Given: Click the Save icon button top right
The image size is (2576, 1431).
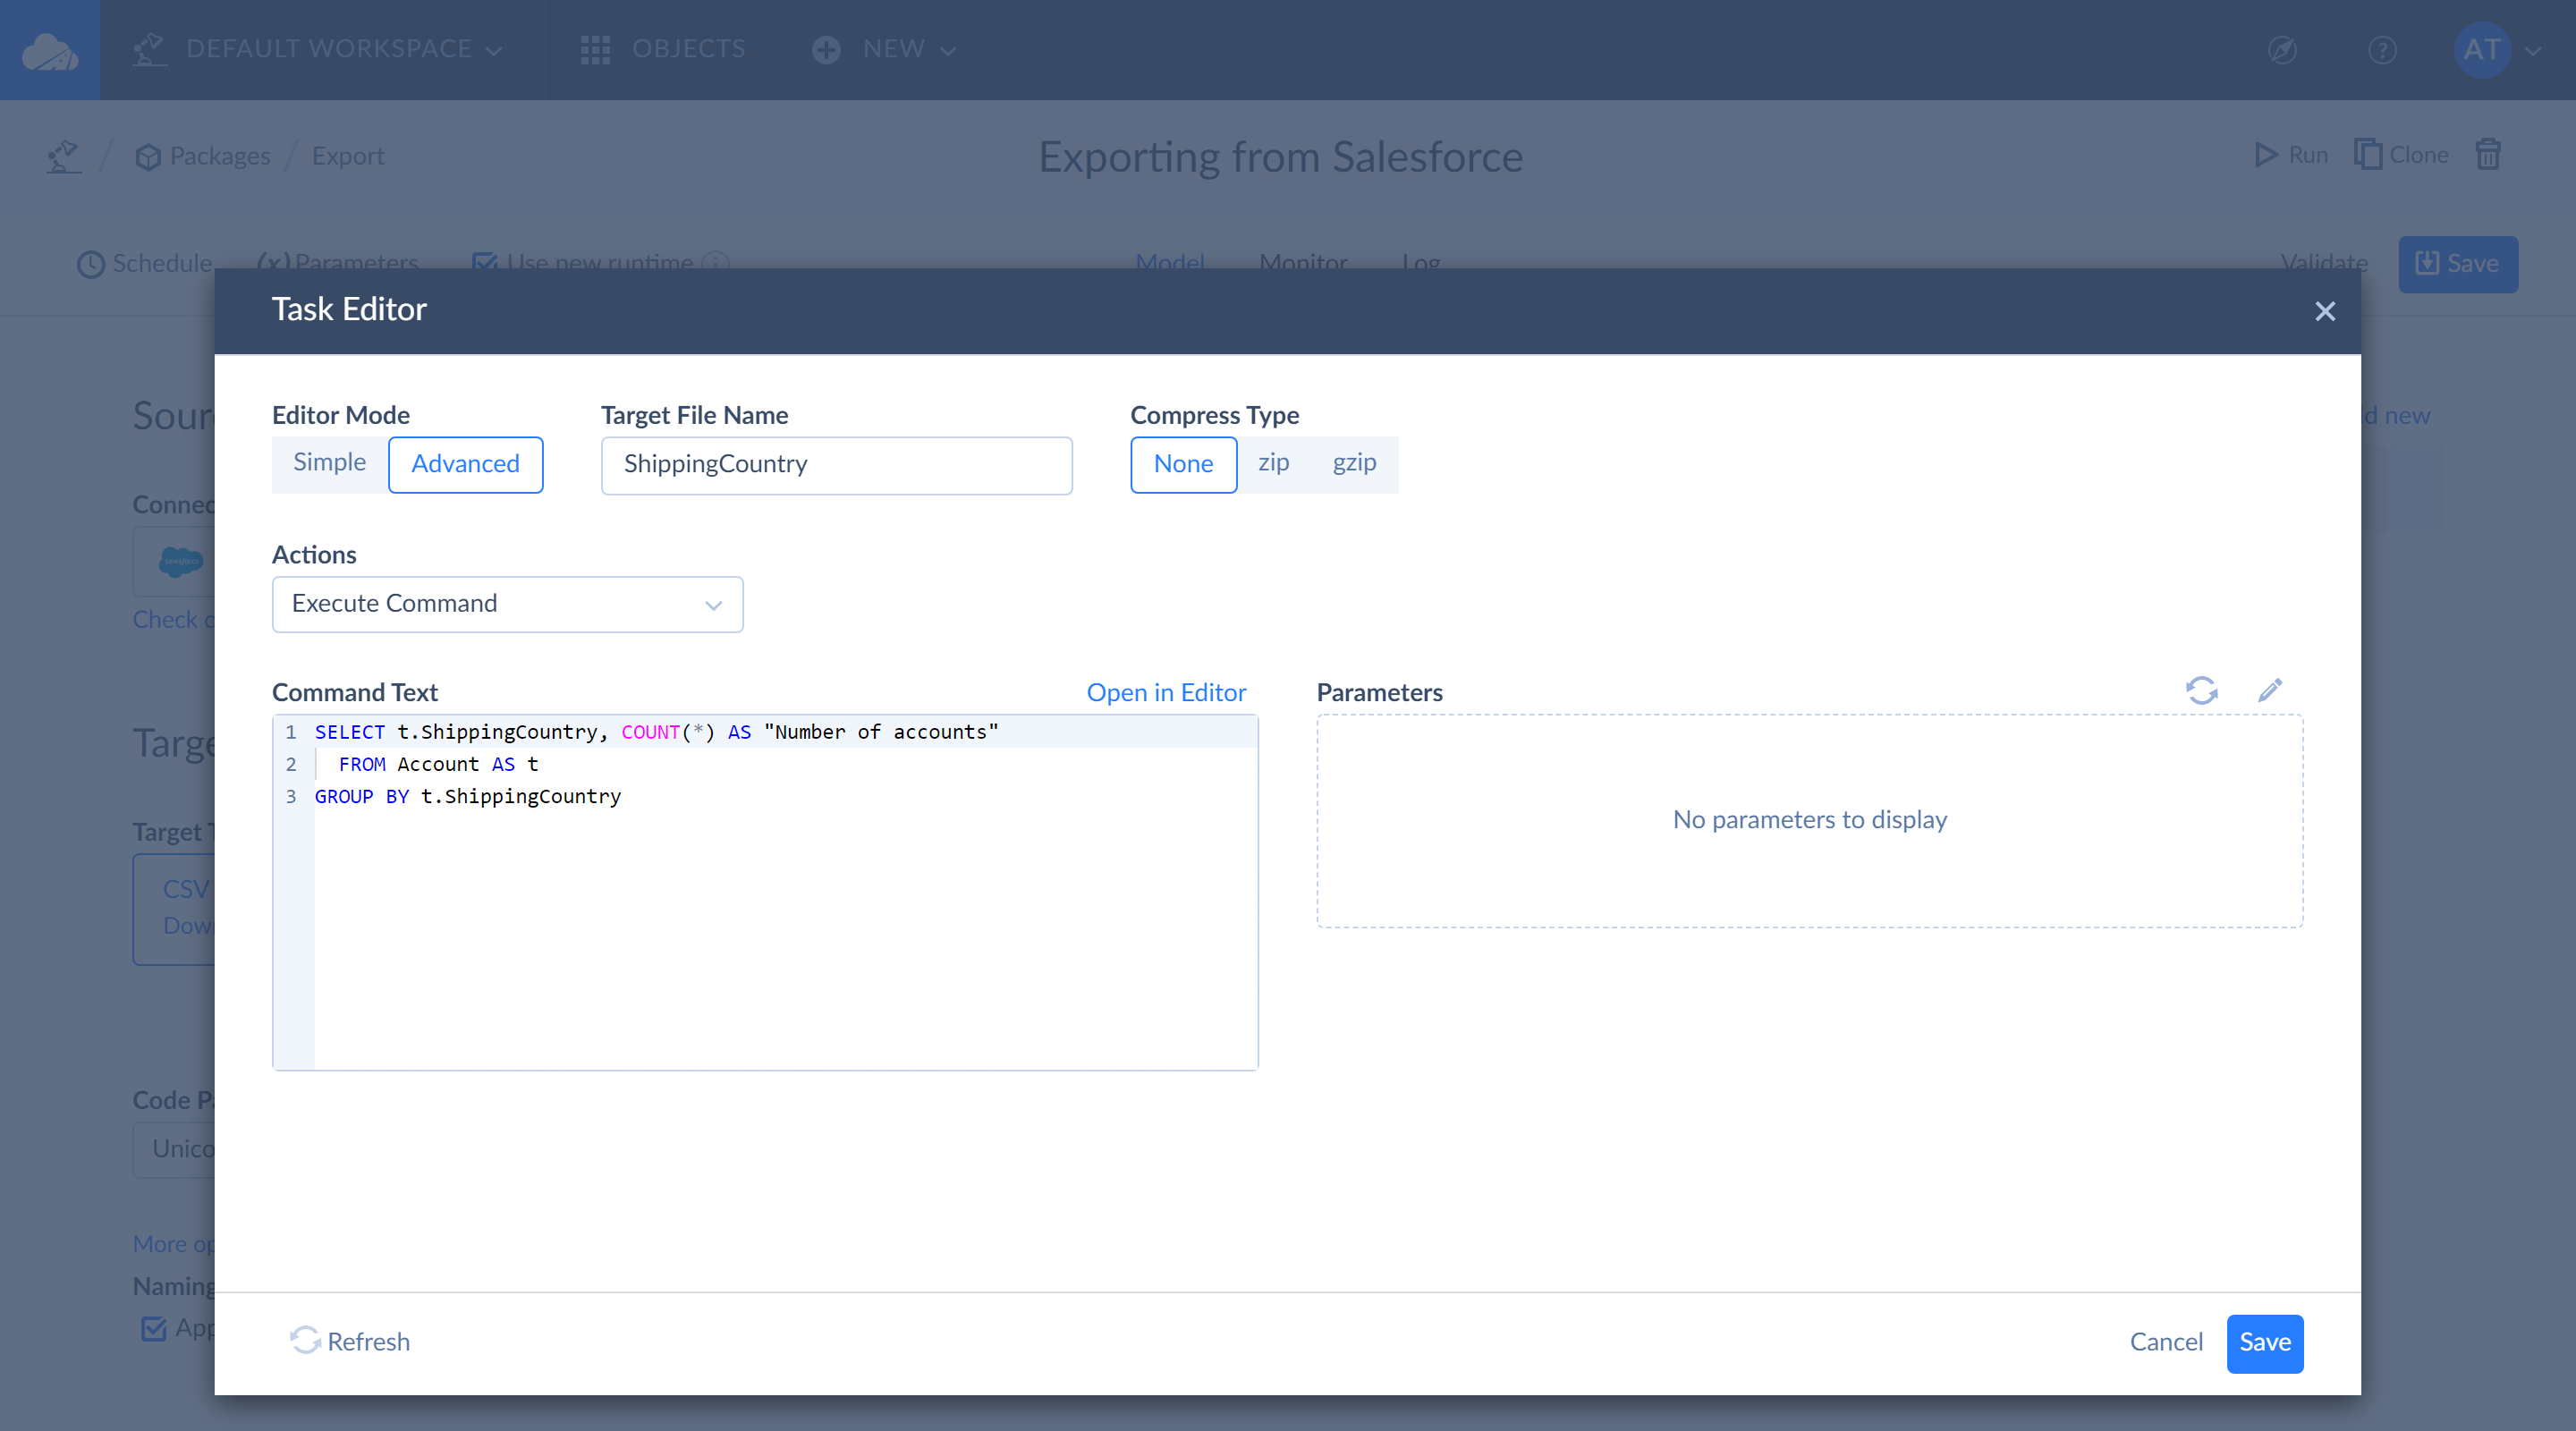Looking at the screenshot, I should coord(2458,263).
